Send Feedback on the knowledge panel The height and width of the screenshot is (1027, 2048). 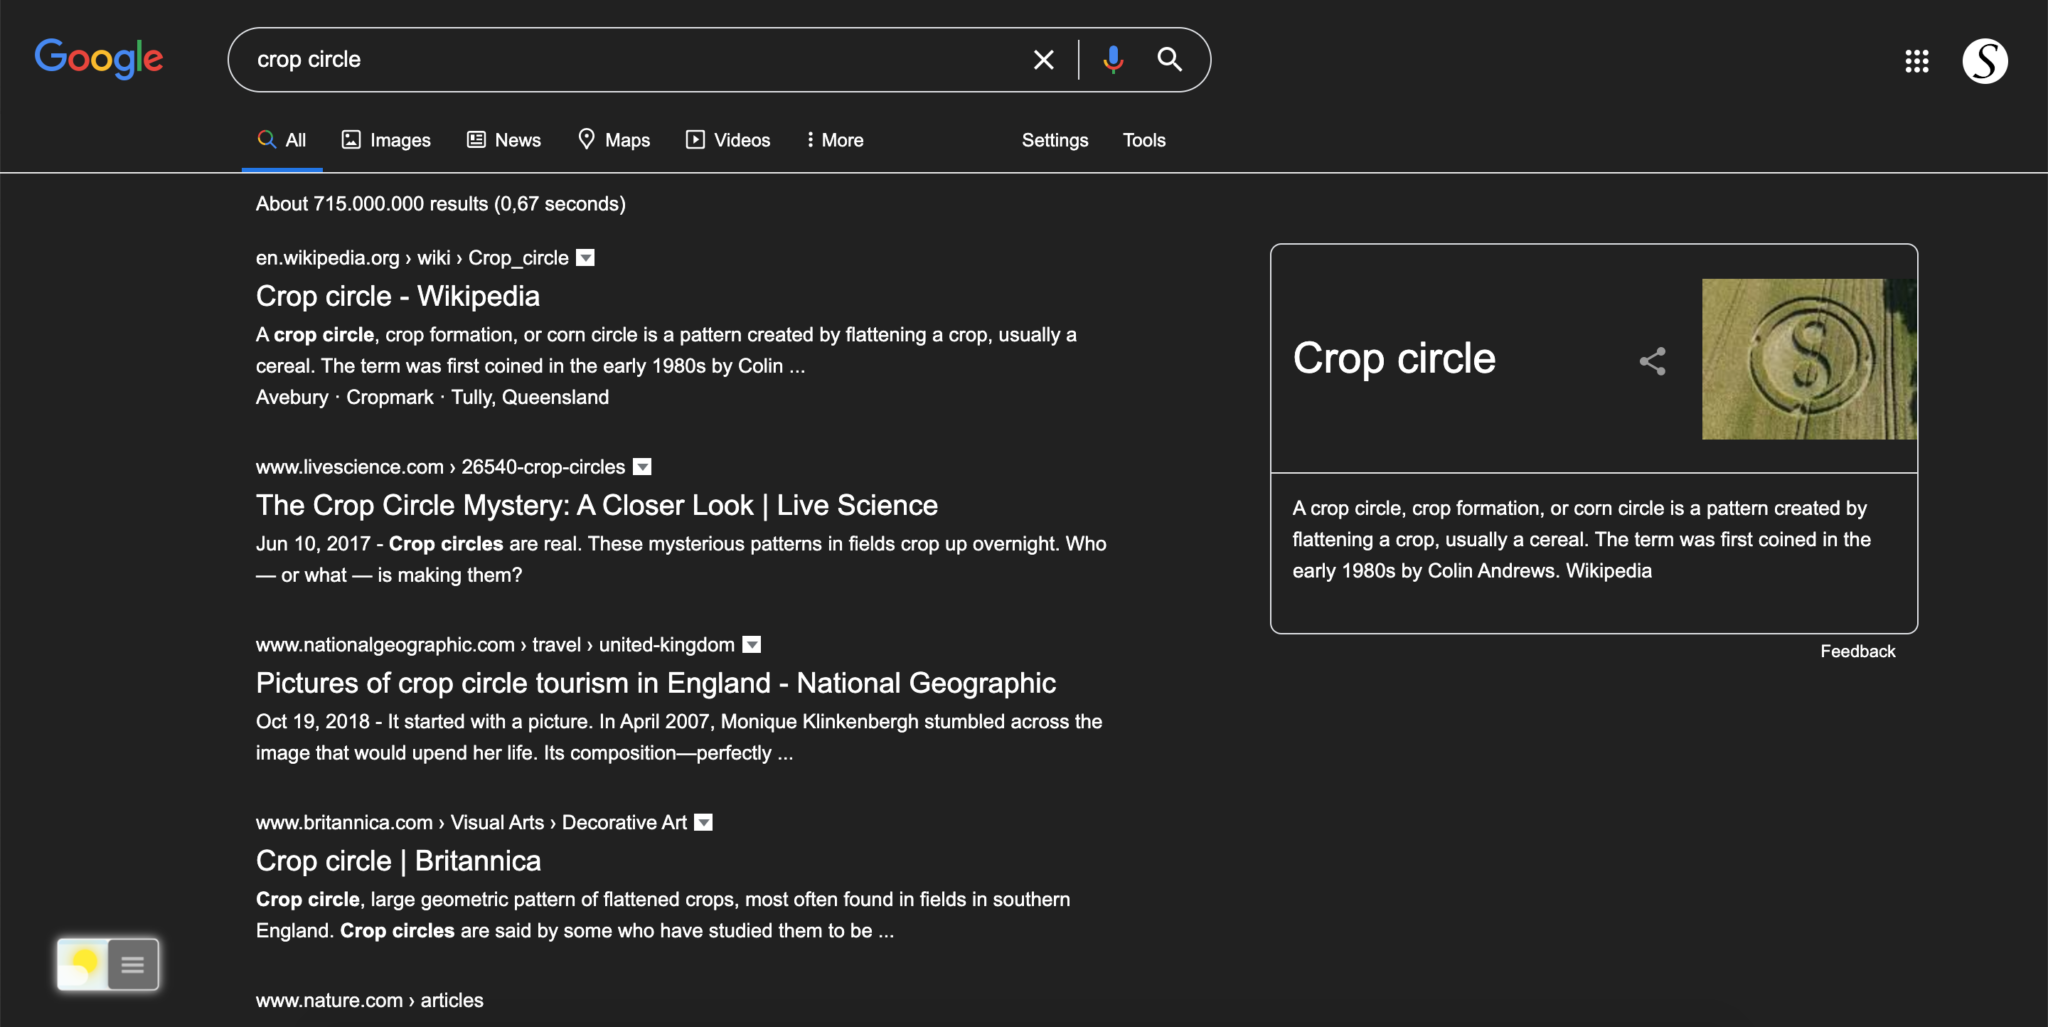[x=1858, y=651]
